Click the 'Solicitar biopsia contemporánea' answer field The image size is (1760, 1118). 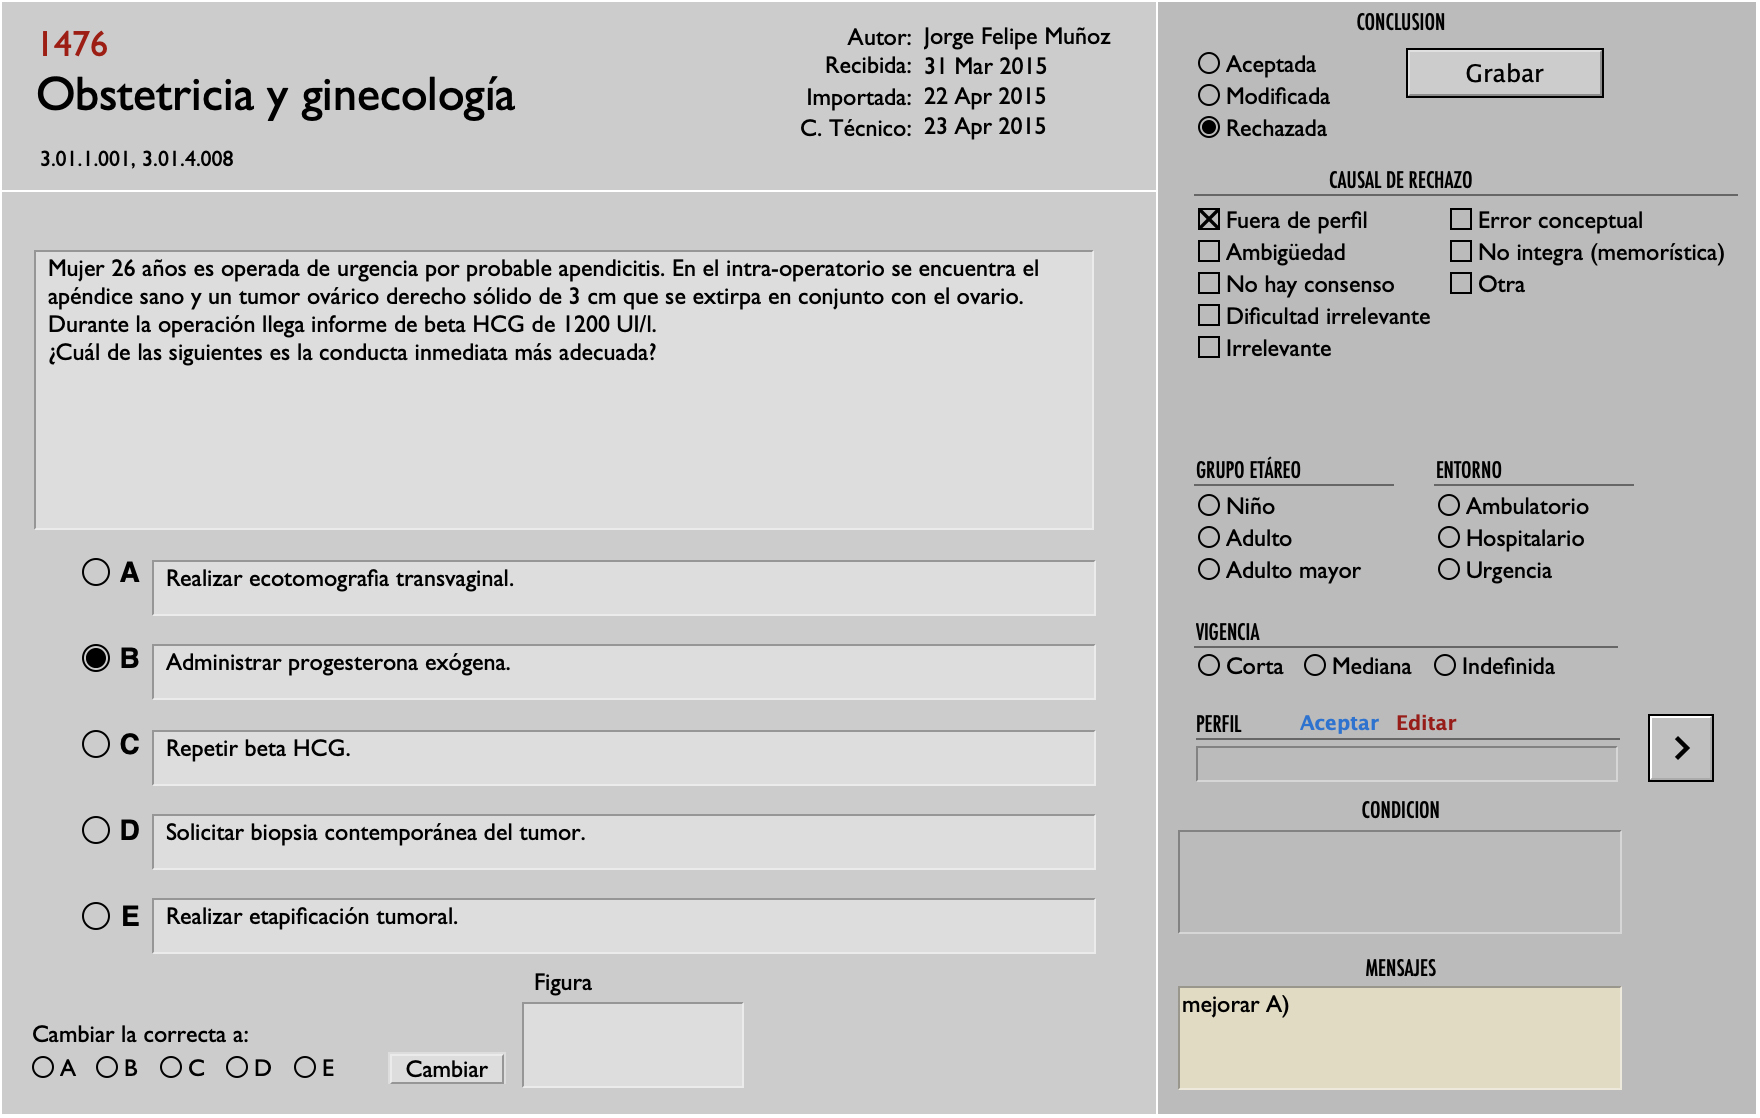[623, 842]
